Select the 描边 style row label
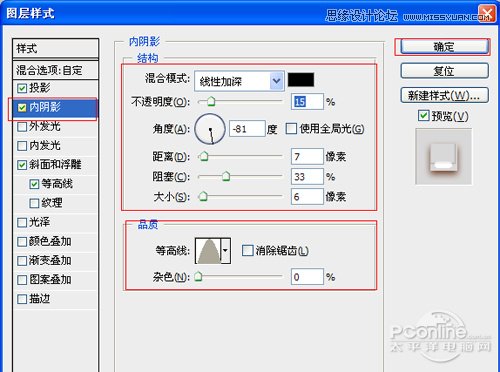The height and width of the screenshot is (372, 500). coord(40,299)
